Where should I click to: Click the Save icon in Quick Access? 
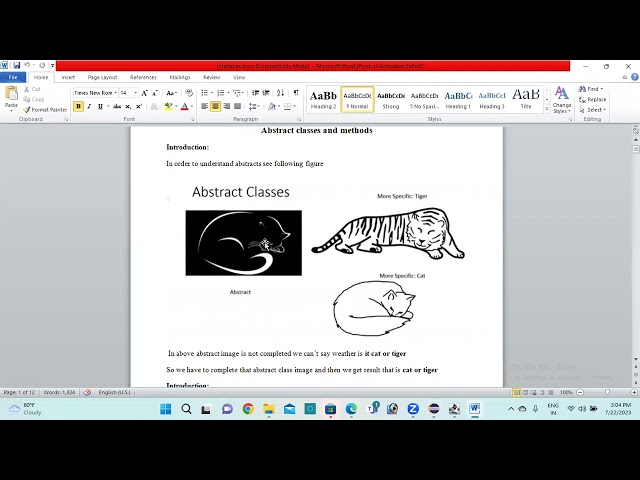16,65
